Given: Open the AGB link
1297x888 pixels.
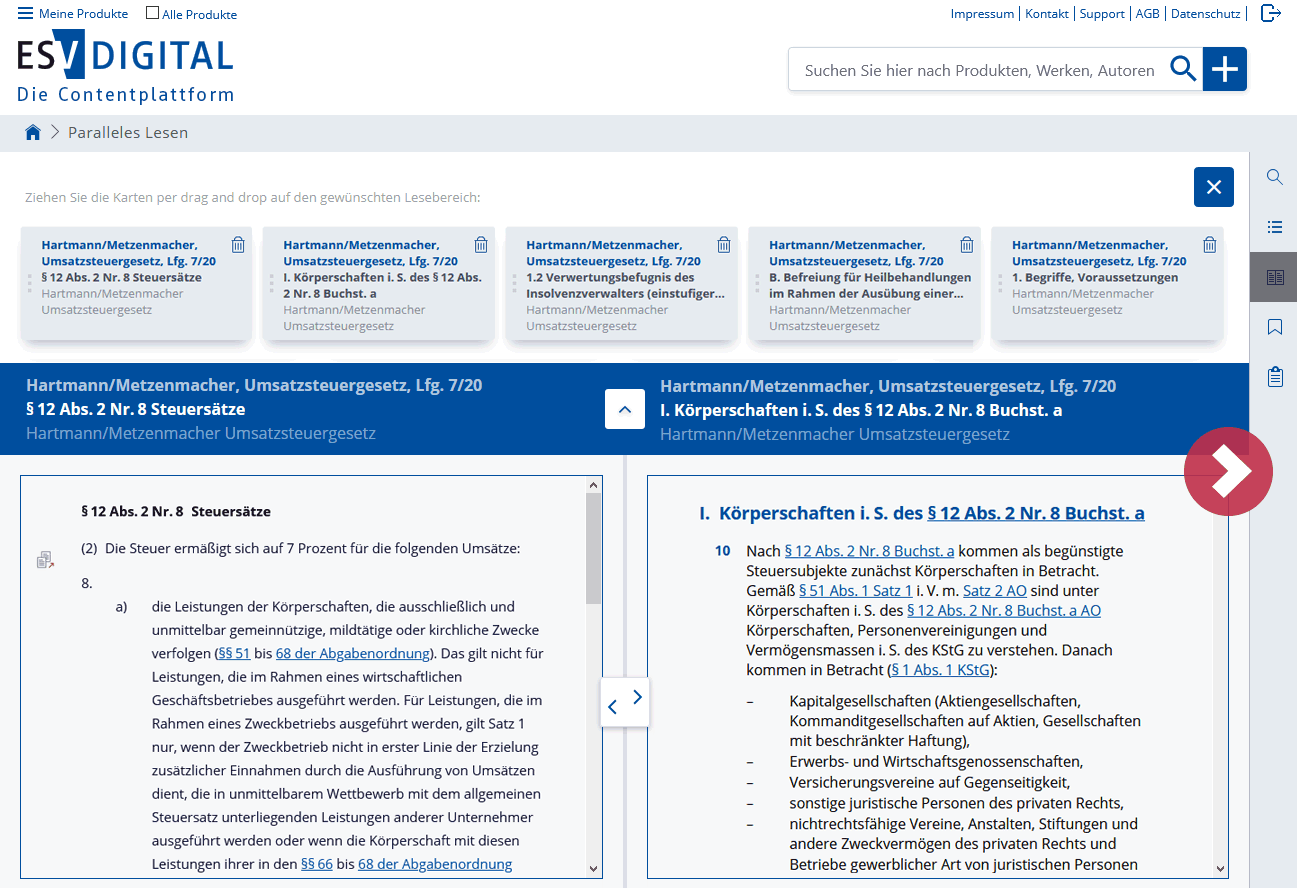Looking at the screenshot, I should point(1147,14).
